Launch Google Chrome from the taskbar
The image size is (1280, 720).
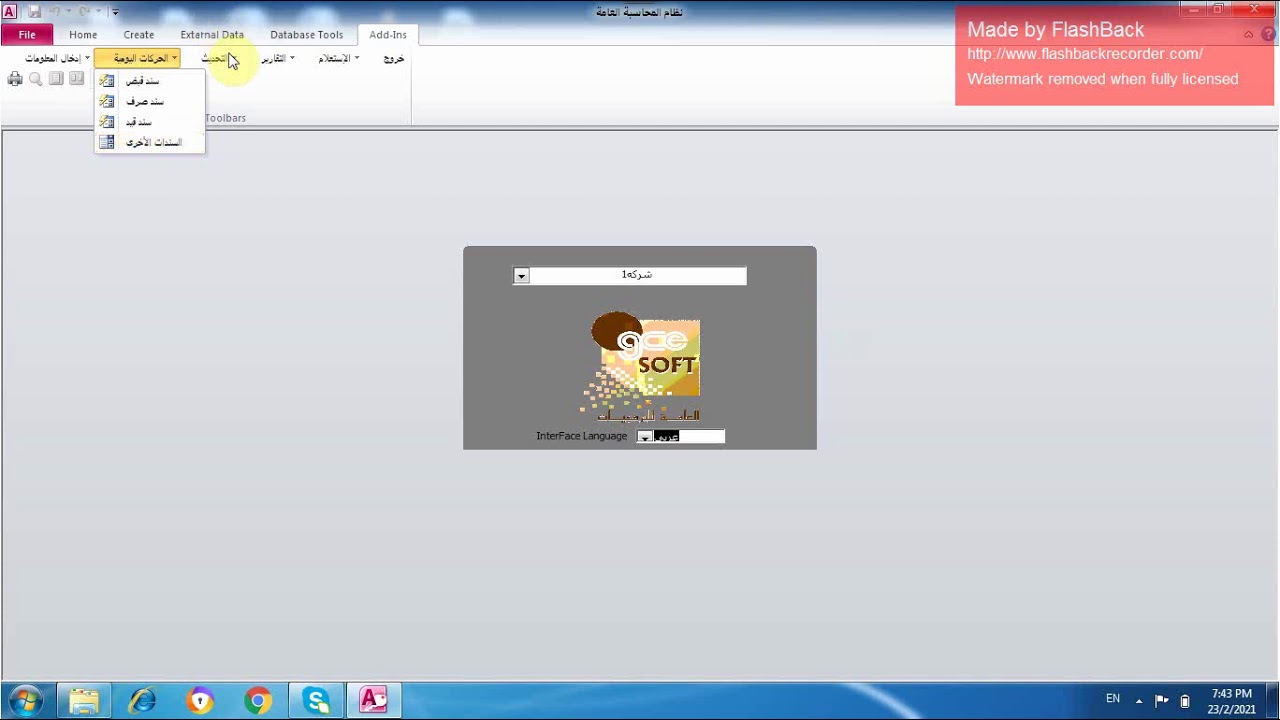tap(258, 701)
